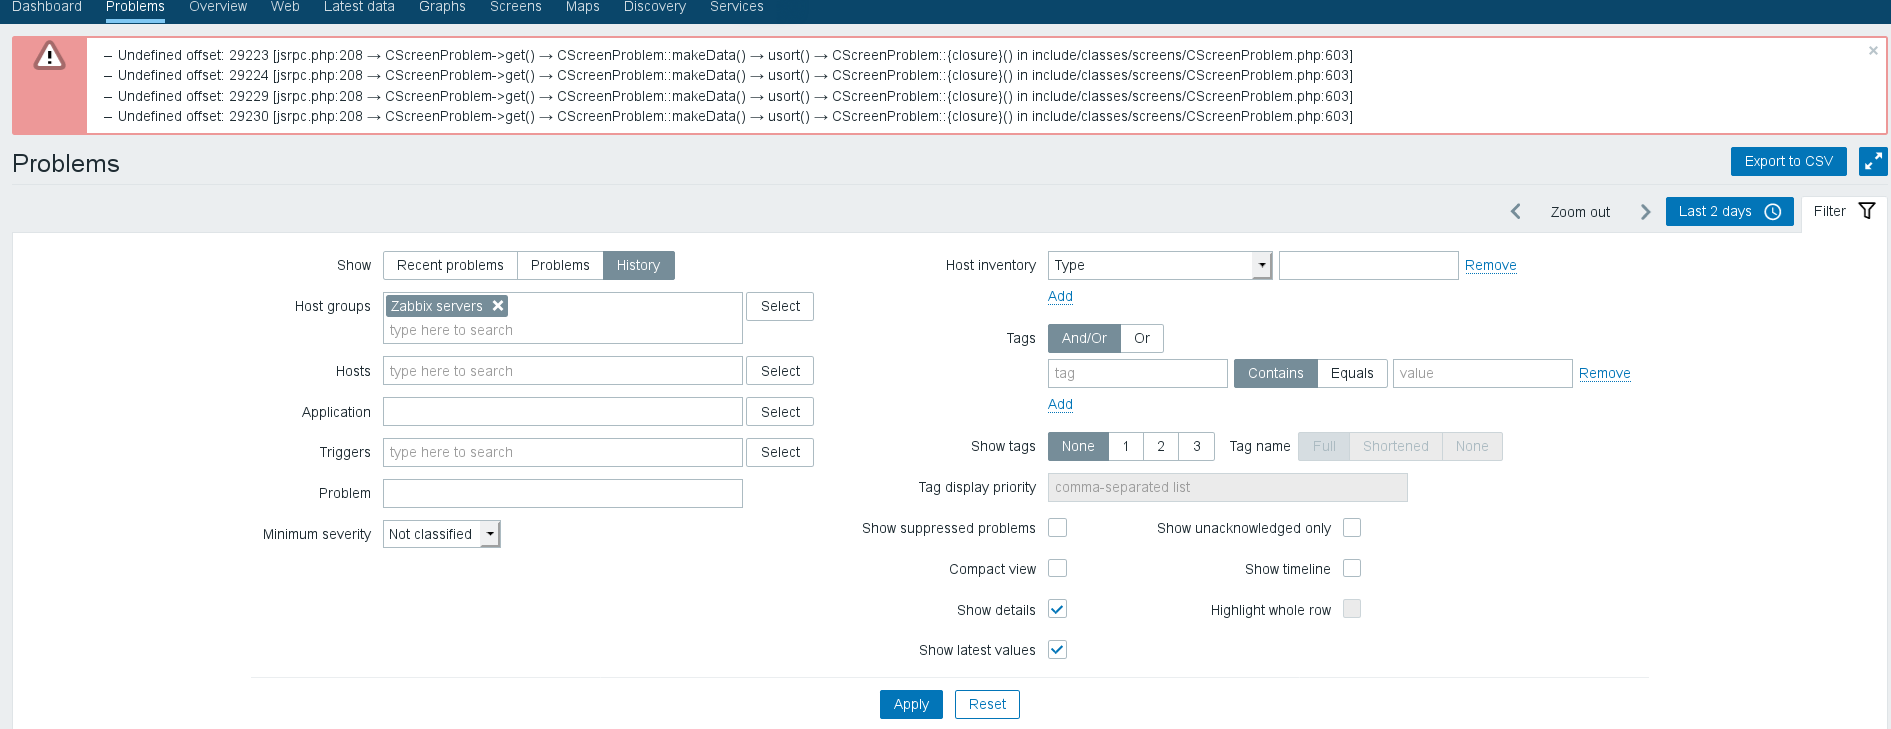The width and height of the screenshot is (1891, 729).
Task: Uncheck the Show details checkbox
Action: tap(1057, 609)
